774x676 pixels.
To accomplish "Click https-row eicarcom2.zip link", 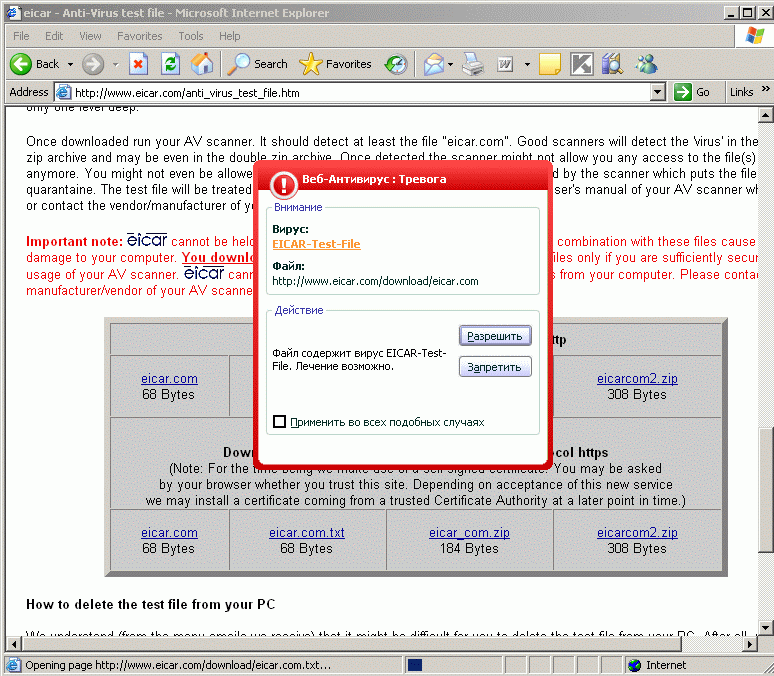I will click(637, 533).
